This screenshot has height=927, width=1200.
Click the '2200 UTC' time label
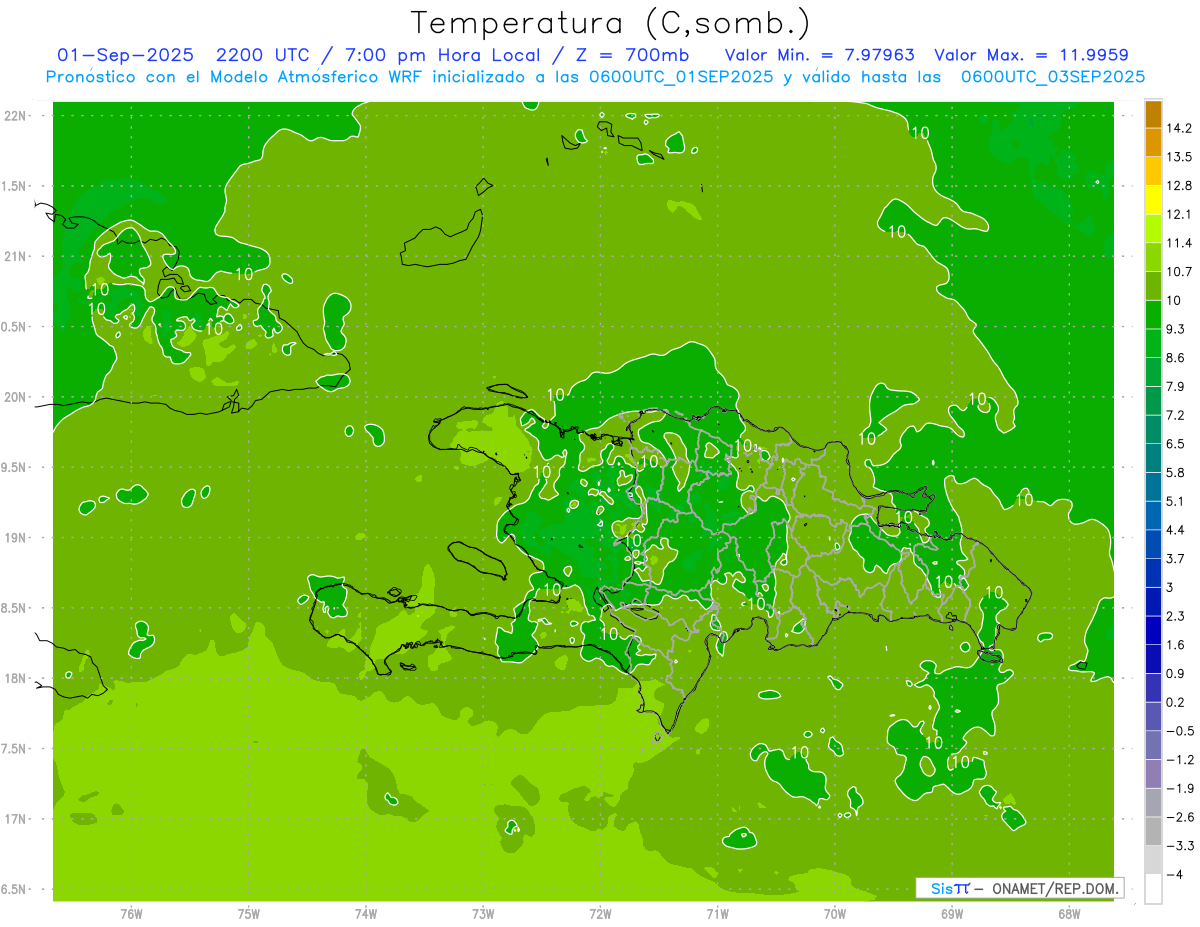coord(262,55)
